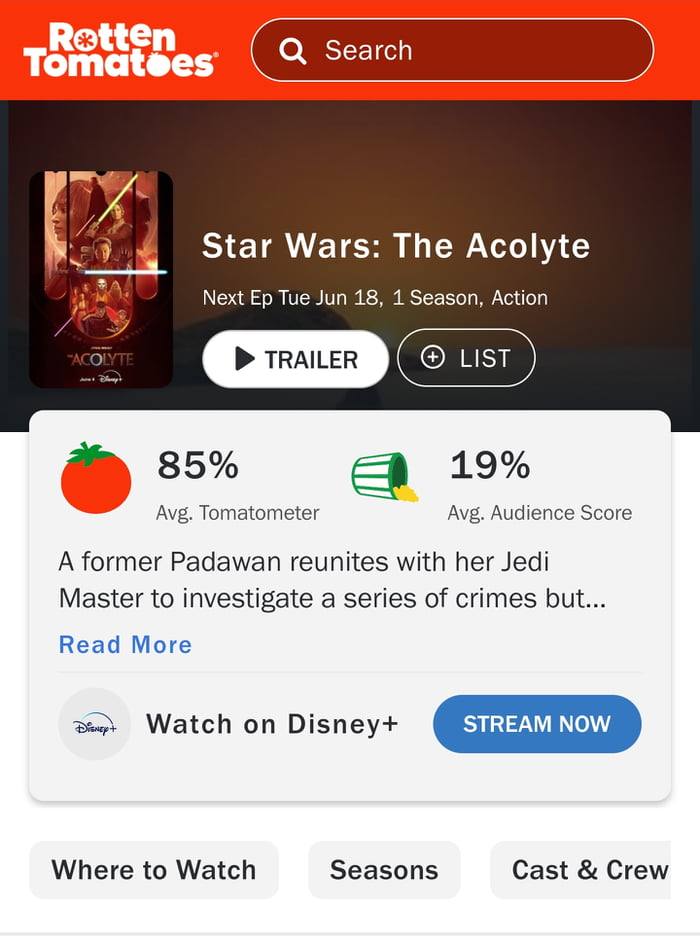The image size is (700, 944).
Task: Click the Watch on Disney+ text
Action: coord(272,724)
